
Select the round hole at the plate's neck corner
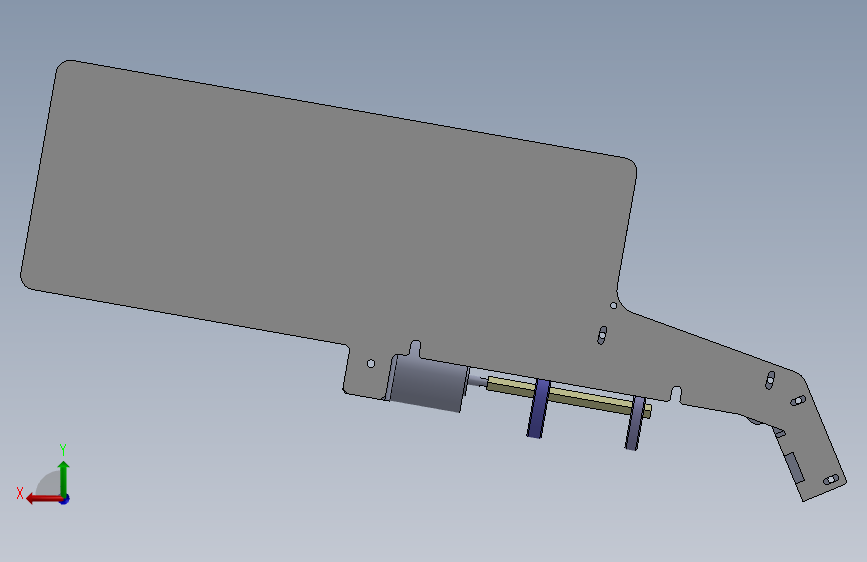tap(613, 305)
